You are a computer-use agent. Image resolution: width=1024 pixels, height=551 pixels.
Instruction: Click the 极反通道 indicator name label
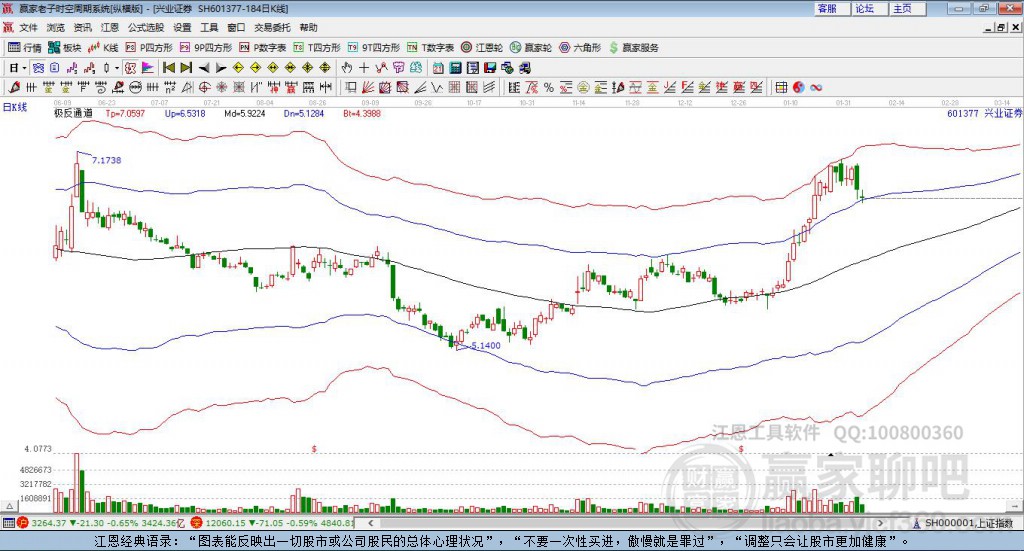tap(73, 113)
